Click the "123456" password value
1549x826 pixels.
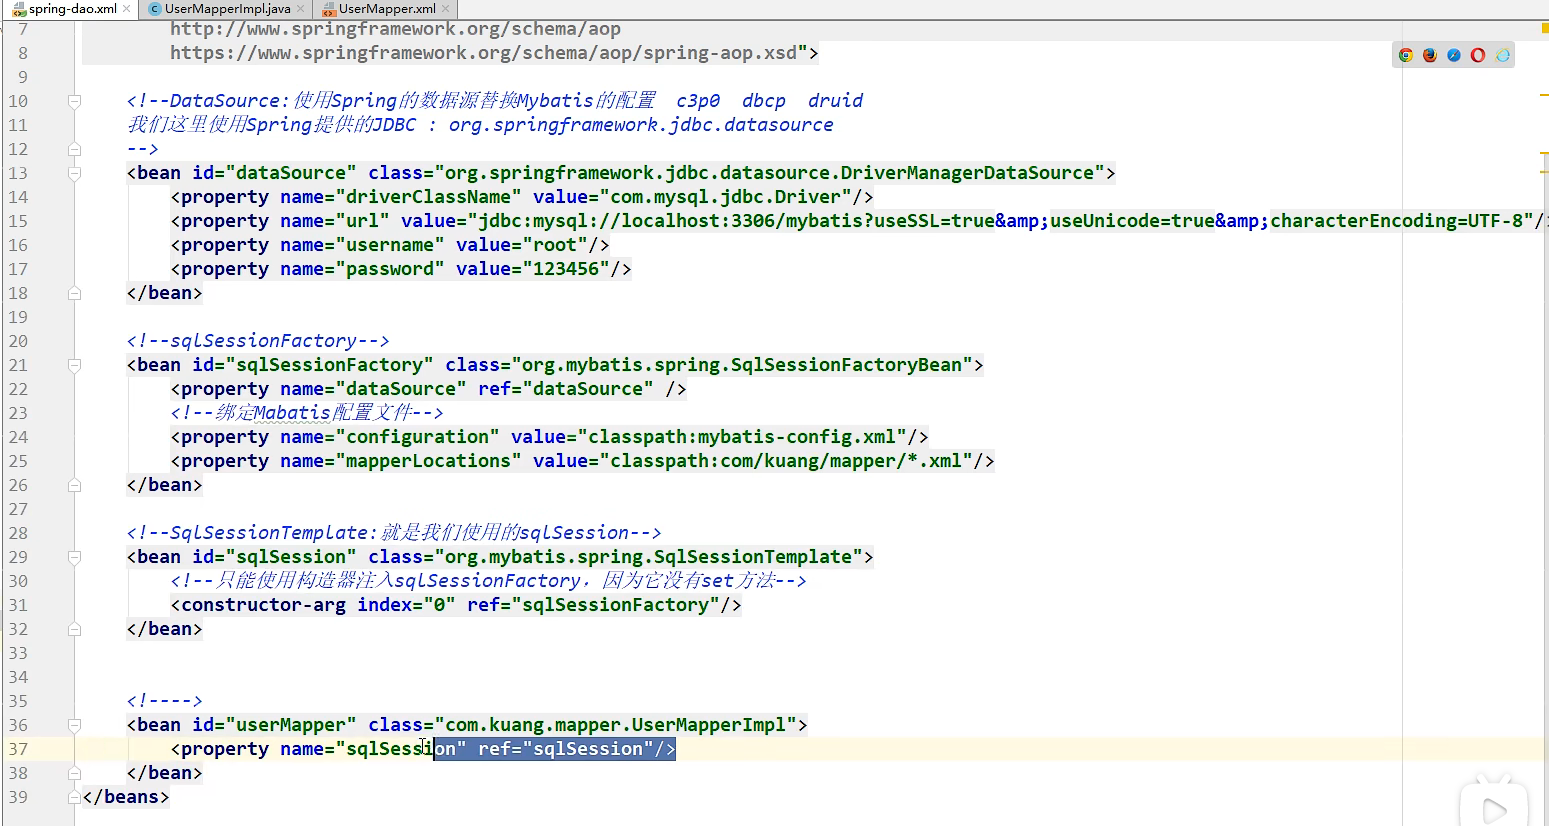coord(566,269)
